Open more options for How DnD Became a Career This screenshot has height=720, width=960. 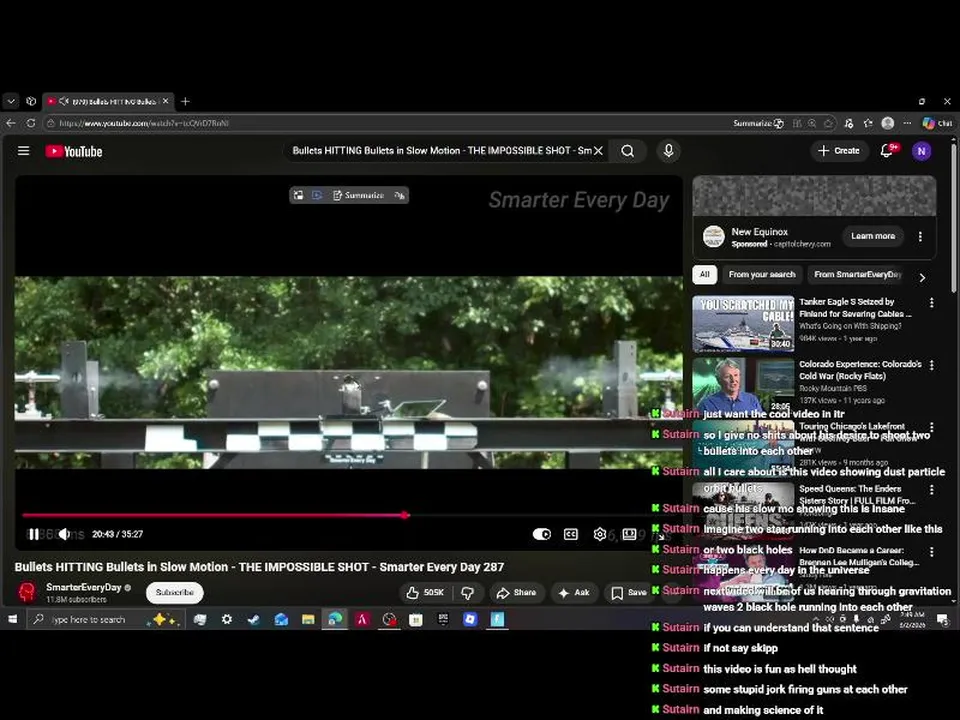(931, 552)
